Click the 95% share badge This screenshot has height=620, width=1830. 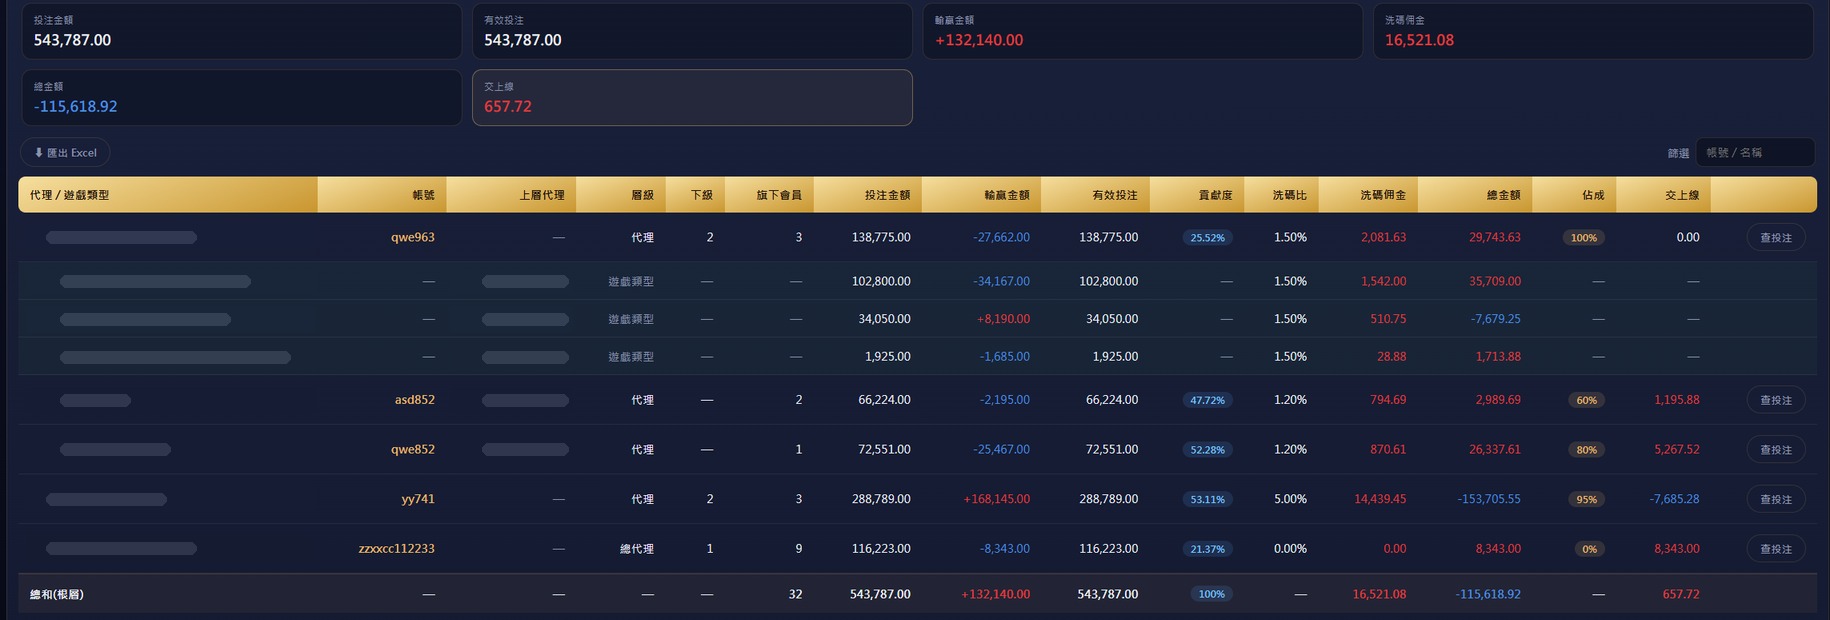tap(1587, 499)
